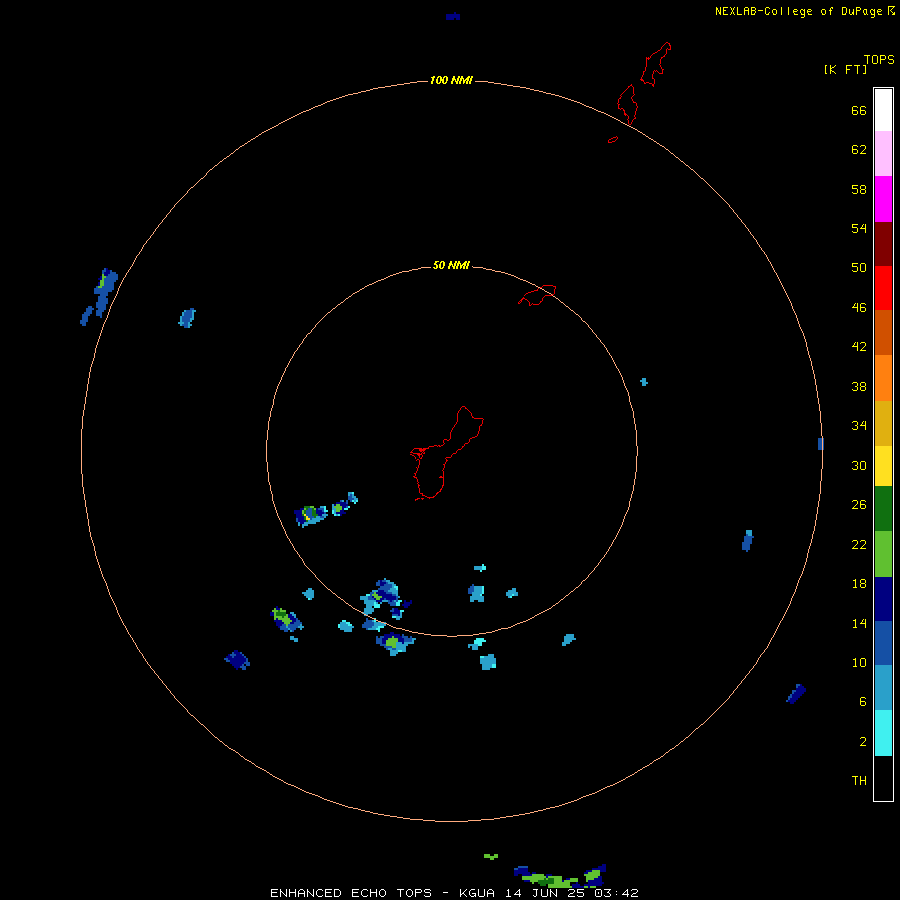The image size is (900, 900).
Task: Click the orange swatch between 38 and 42
Action: (883, 378)
